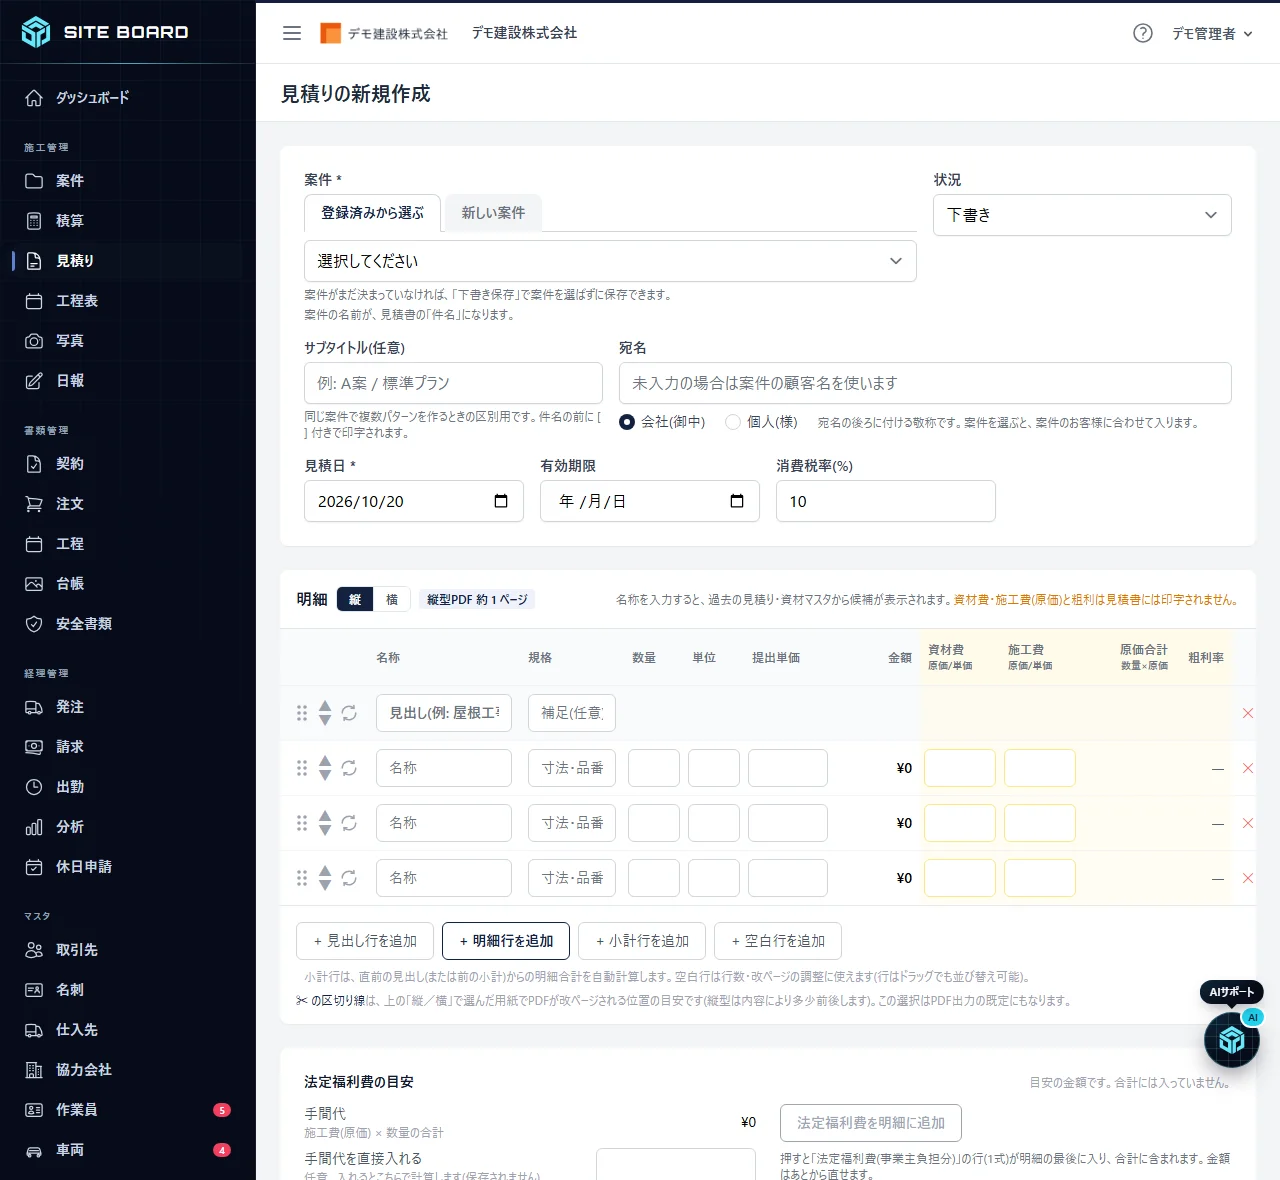Click the help question mark icon
The width and height of the screenshot is (1280, 1180).
(1143, 33)
